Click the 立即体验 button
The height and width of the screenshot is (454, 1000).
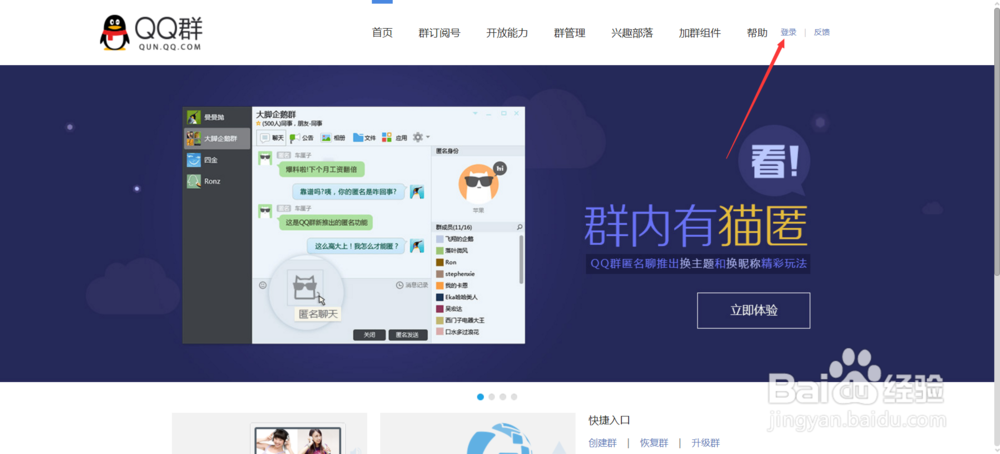click(x=754, y=311)
